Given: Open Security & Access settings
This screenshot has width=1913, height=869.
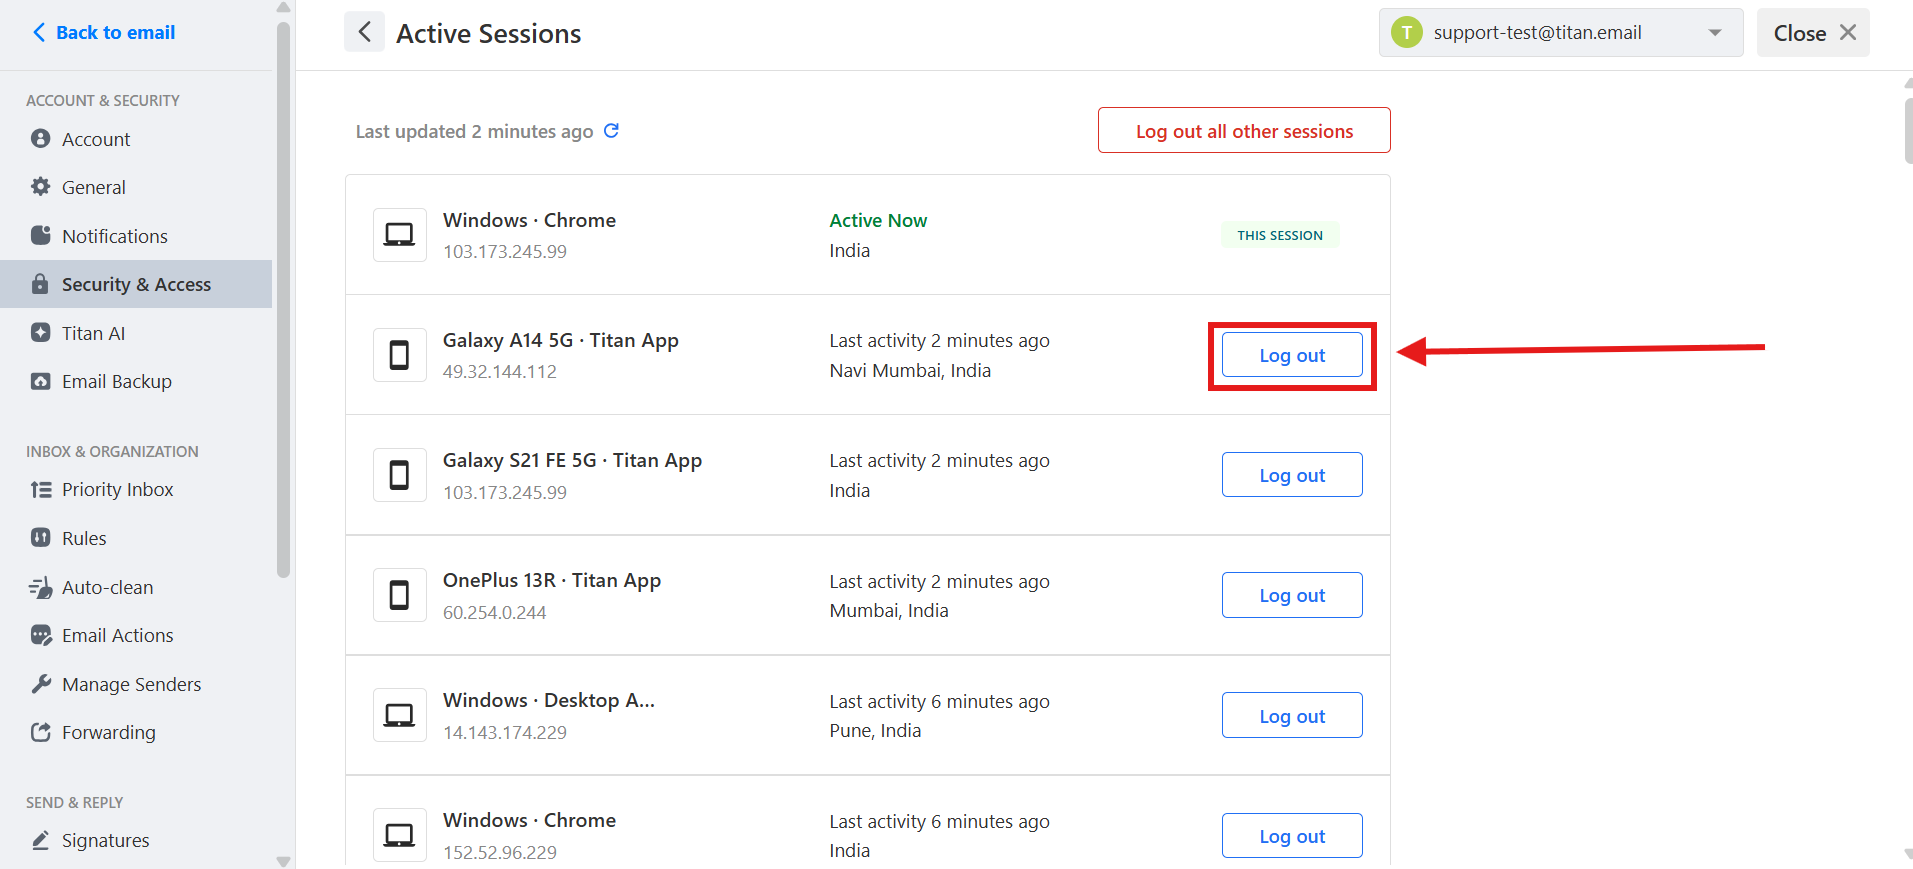Looking at the screenshot, I should pos(136,284).
